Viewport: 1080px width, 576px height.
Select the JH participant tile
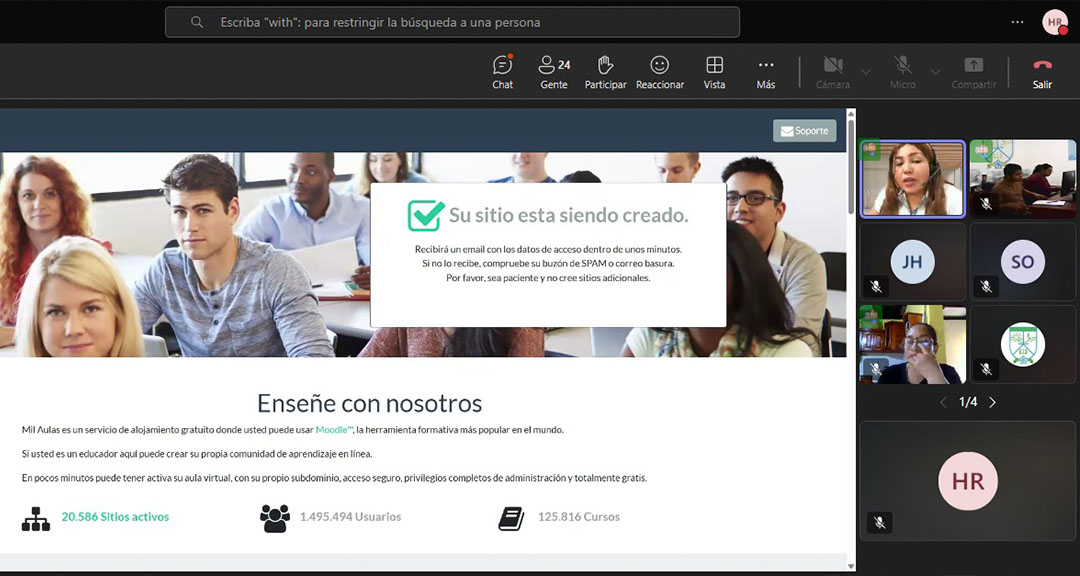point(912,263)
